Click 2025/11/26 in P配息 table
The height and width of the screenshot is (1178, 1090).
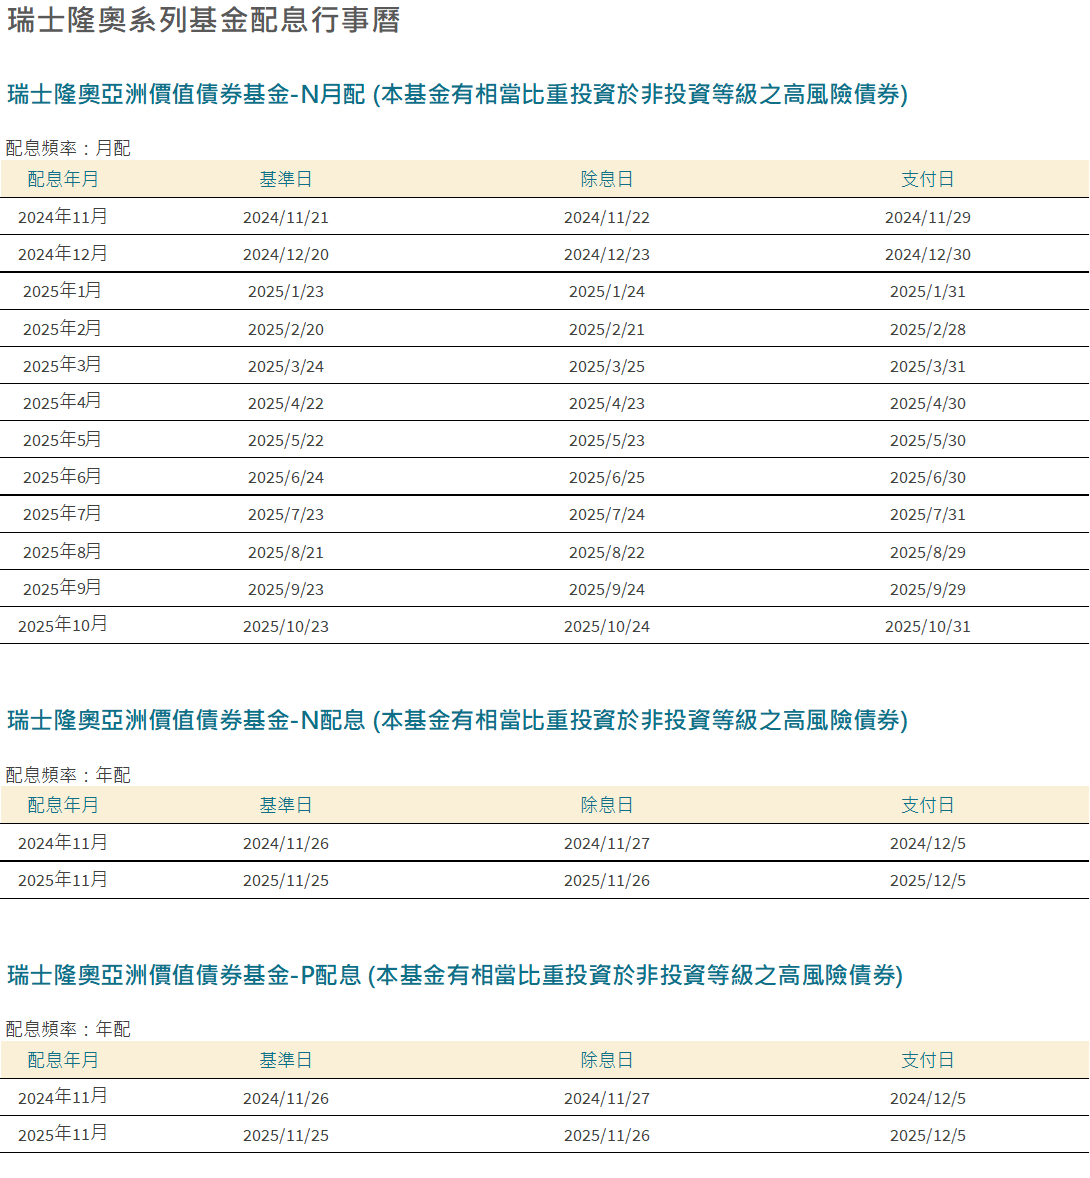pyautogui.click(x=607, y=1135)
